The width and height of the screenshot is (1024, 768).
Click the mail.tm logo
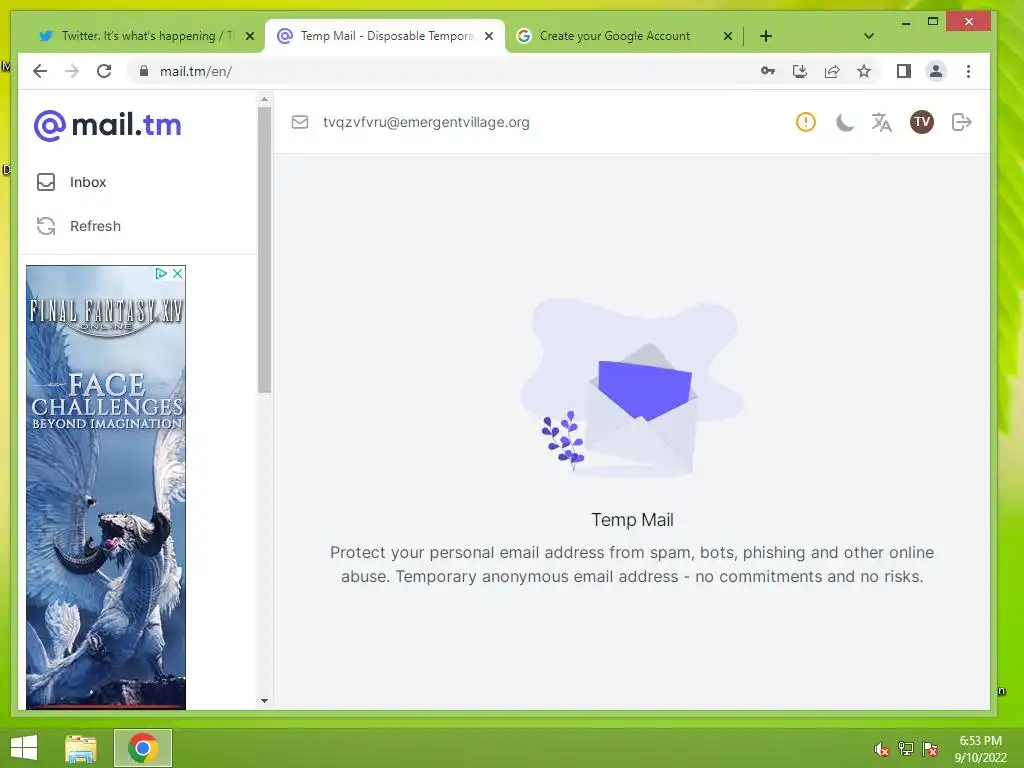click(x=108, y=125)
